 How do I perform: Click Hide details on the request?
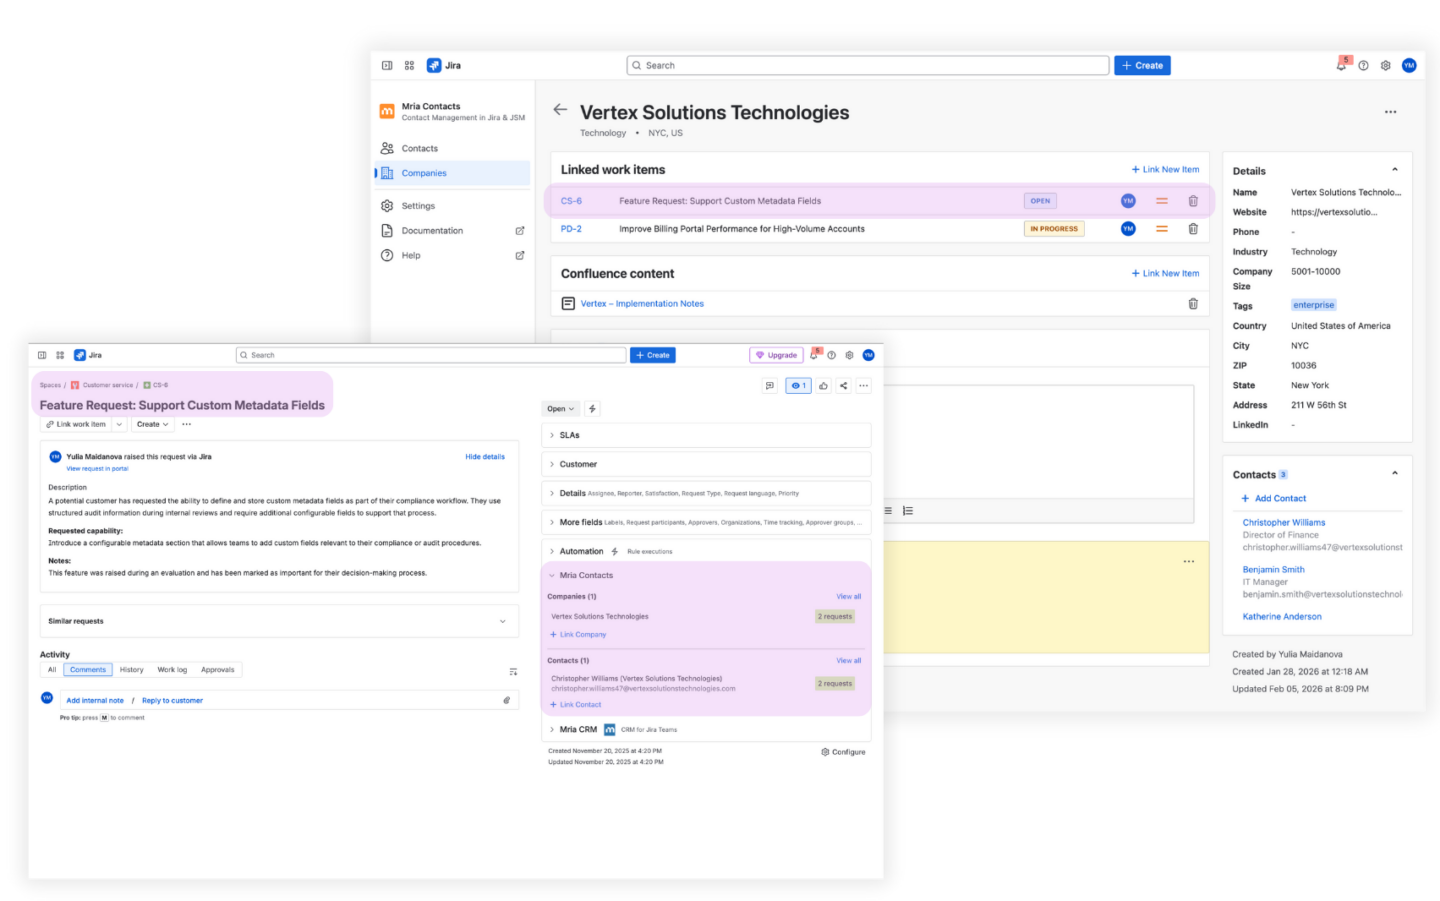click(x=484, y=456)
